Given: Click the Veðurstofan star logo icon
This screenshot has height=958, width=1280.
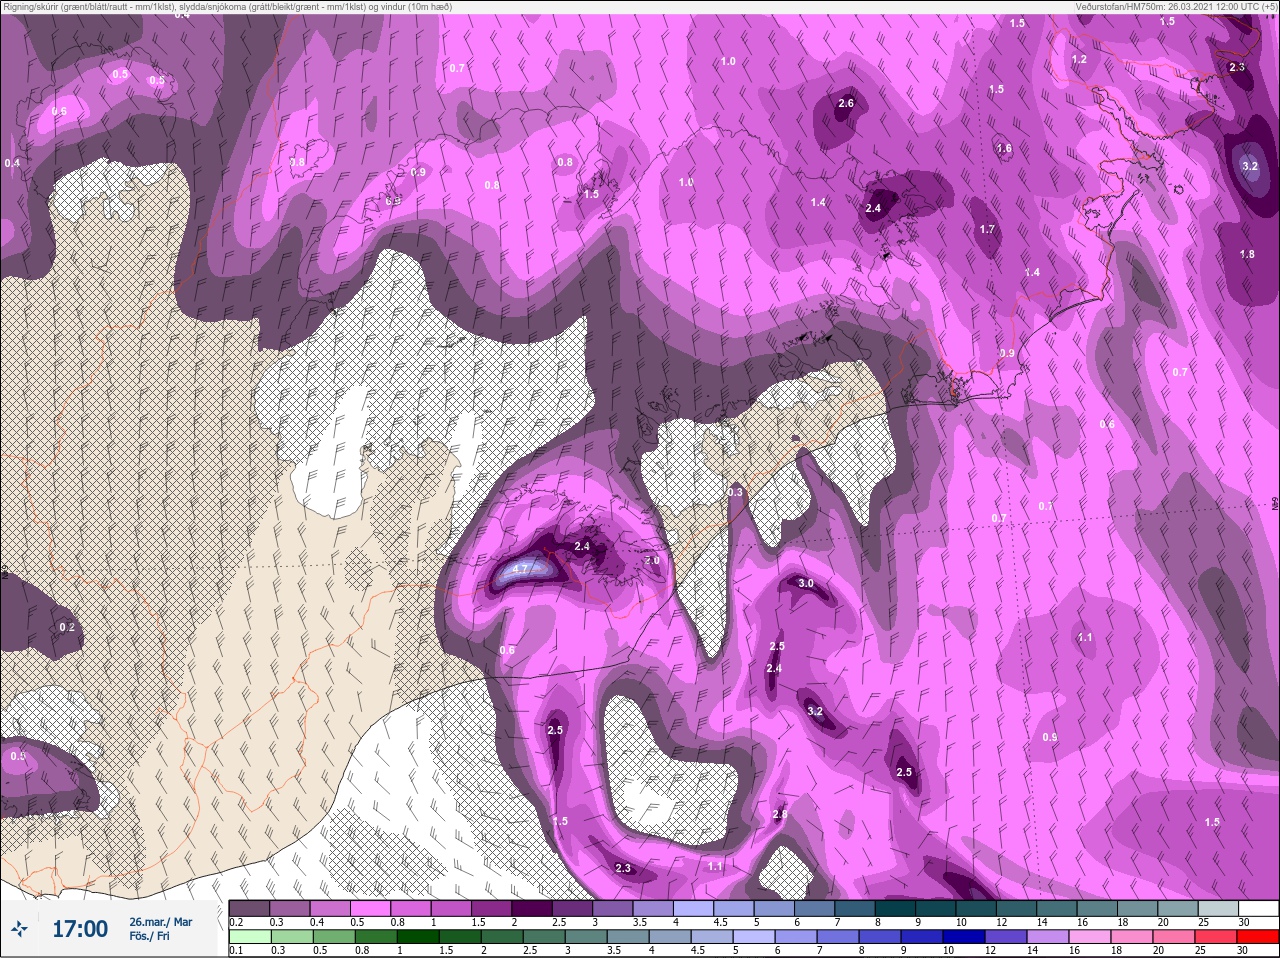Looking at the screenshot, I should 19,928.
